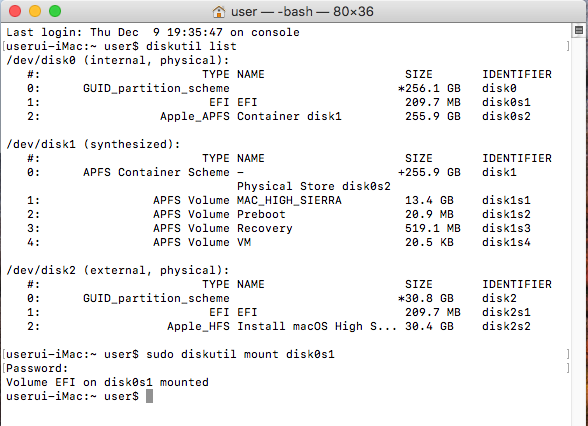
Task: Click the terminal cursor at the last prompt
Action: (149, 396)
